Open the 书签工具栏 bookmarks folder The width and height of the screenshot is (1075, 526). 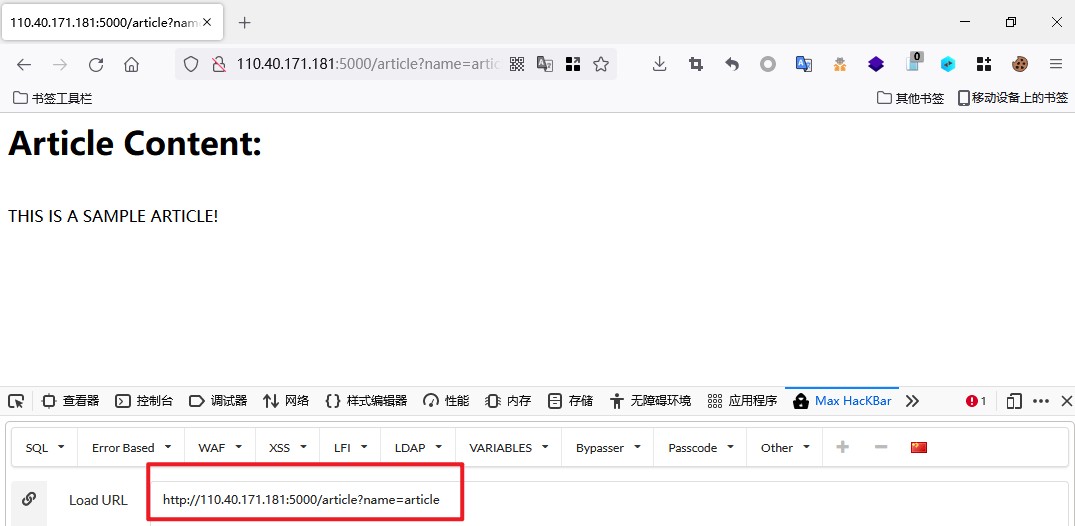pyautogui.click(x=53, y=98)
